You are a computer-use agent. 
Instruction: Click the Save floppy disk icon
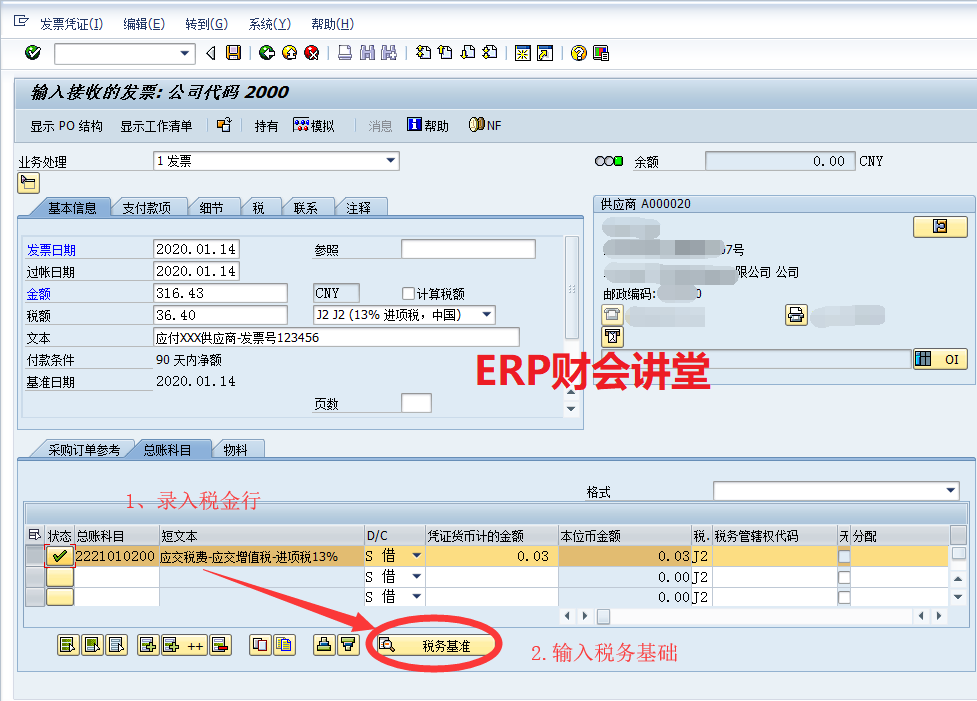[233, 53]
